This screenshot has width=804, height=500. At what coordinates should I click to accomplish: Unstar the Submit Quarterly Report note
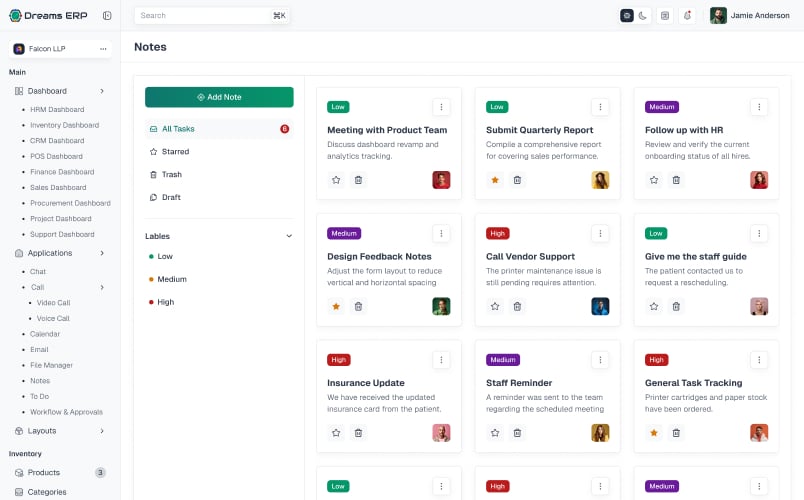(495, 180)
